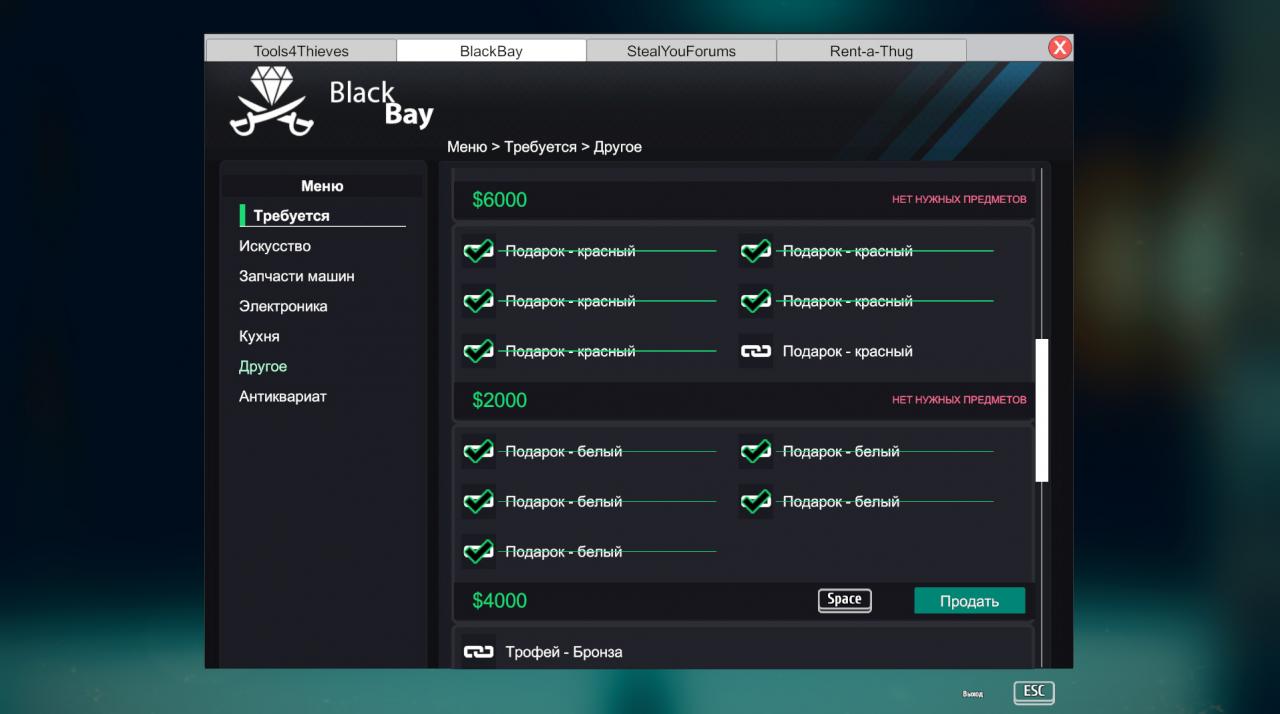Image resolution: width=1280 pixels, height=714 pixels.
Task: Click the Требуется menu heading
Action: click(x=291, y=215)
